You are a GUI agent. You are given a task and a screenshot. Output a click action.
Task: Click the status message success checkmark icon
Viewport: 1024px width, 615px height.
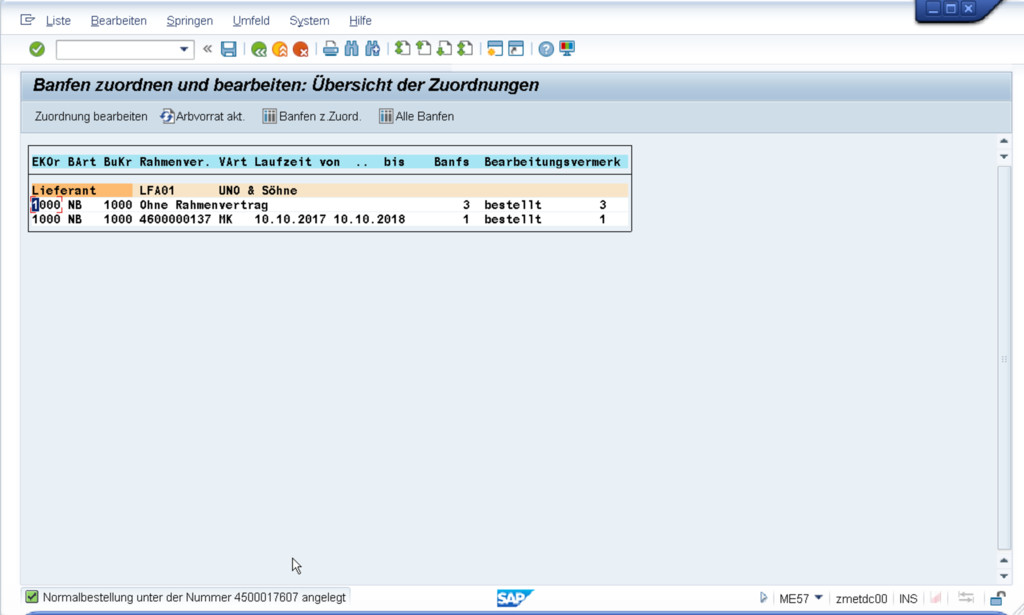point(31,596)
